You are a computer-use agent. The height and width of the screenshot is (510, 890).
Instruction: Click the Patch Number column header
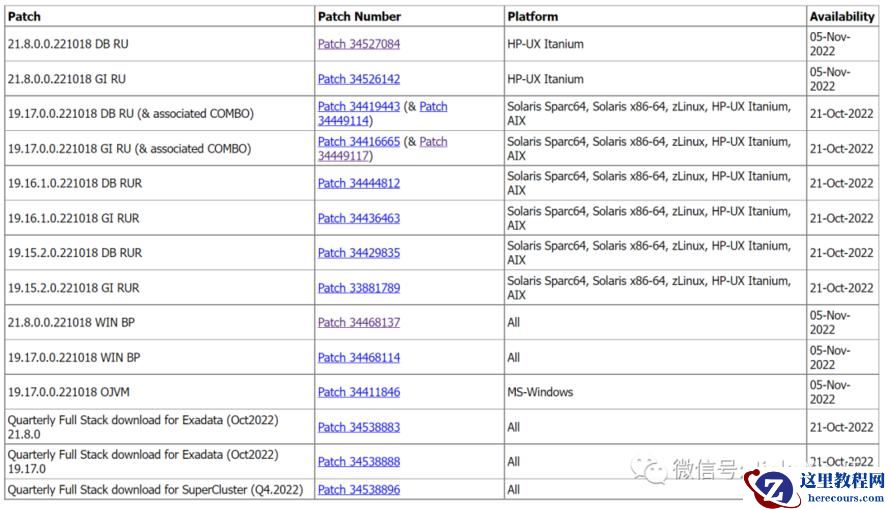tap(409, 16)
